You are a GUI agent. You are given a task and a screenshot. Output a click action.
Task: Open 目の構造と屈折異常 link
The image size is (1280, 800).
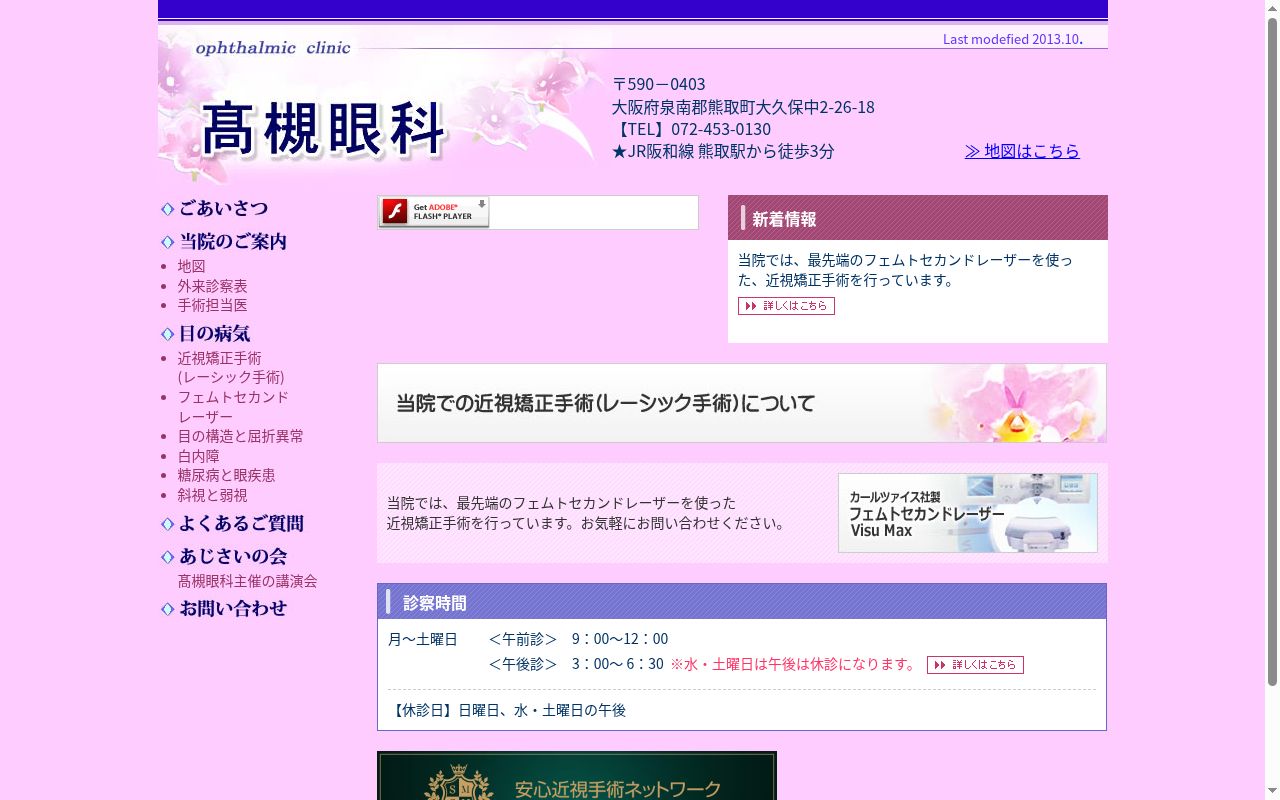241,436
